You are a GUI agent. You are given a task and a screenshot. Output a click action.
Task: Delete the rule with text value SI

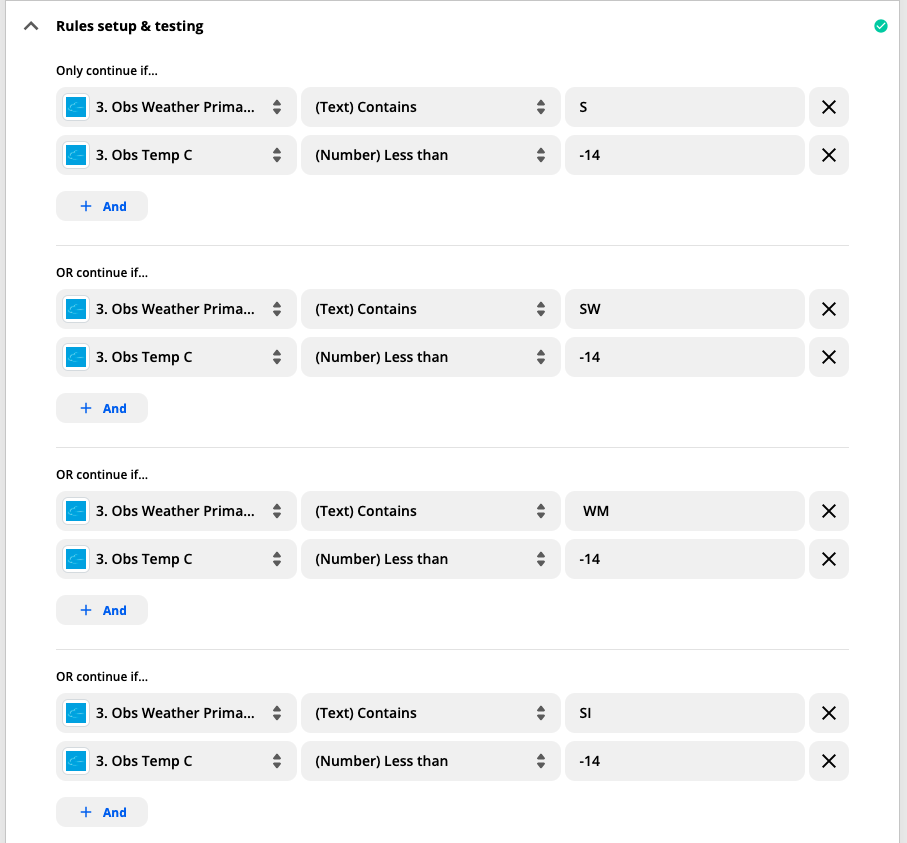tap(828, 713)
